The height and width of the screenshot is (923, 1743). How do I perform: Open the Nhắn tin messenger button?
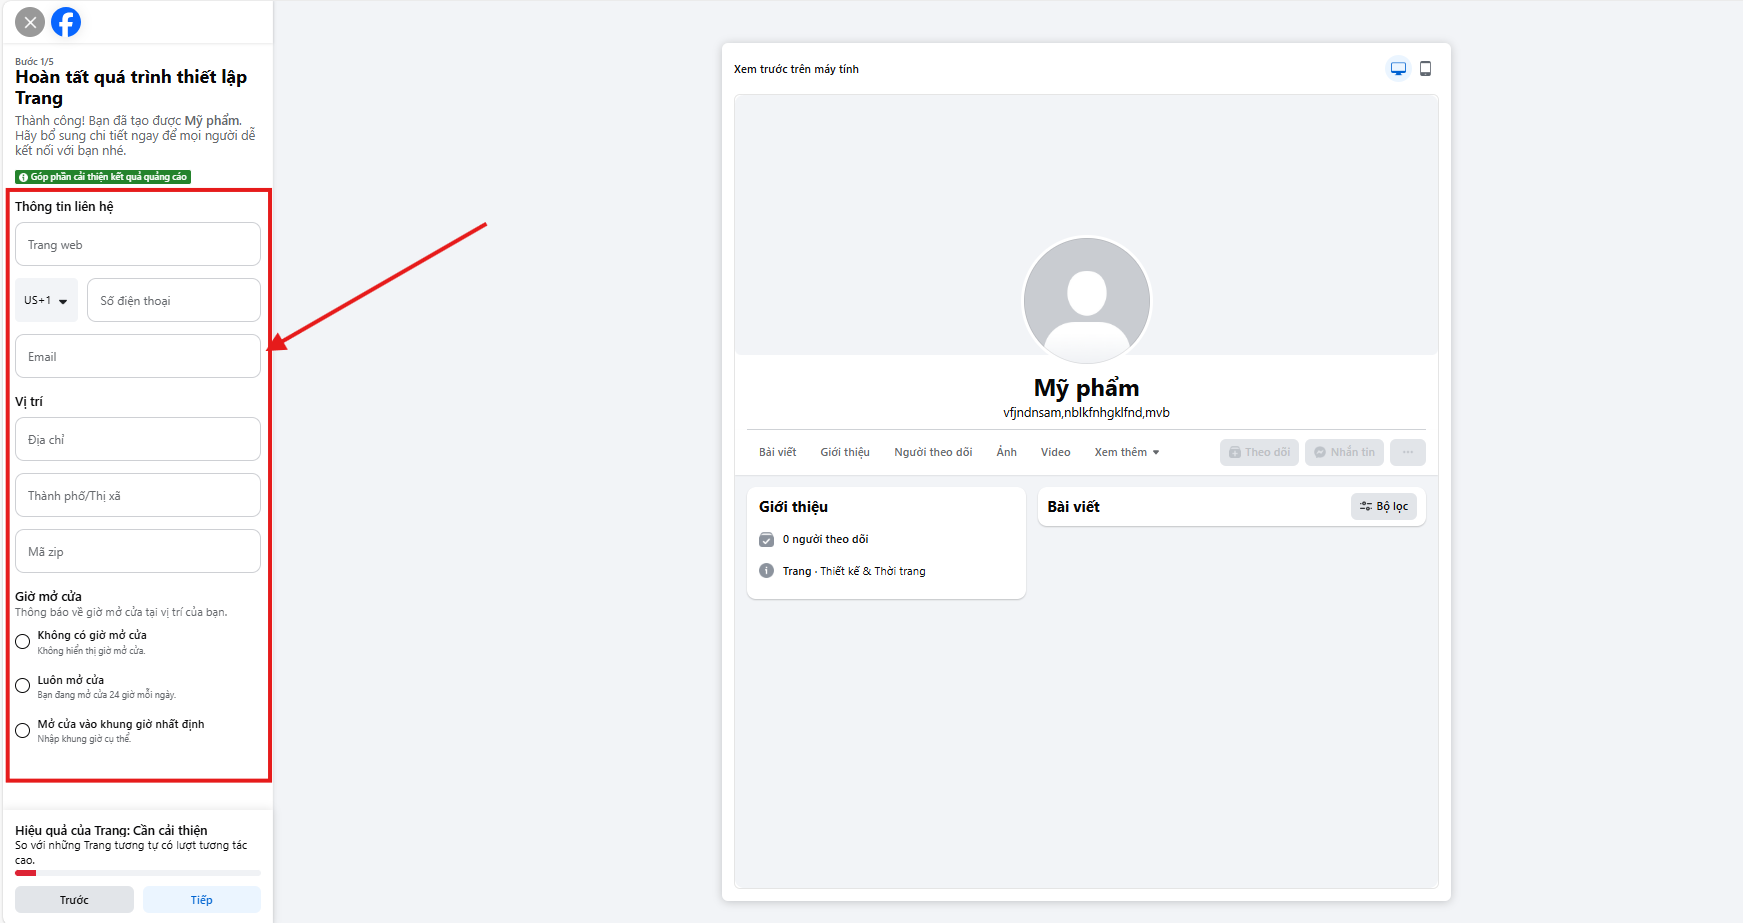1344,452
